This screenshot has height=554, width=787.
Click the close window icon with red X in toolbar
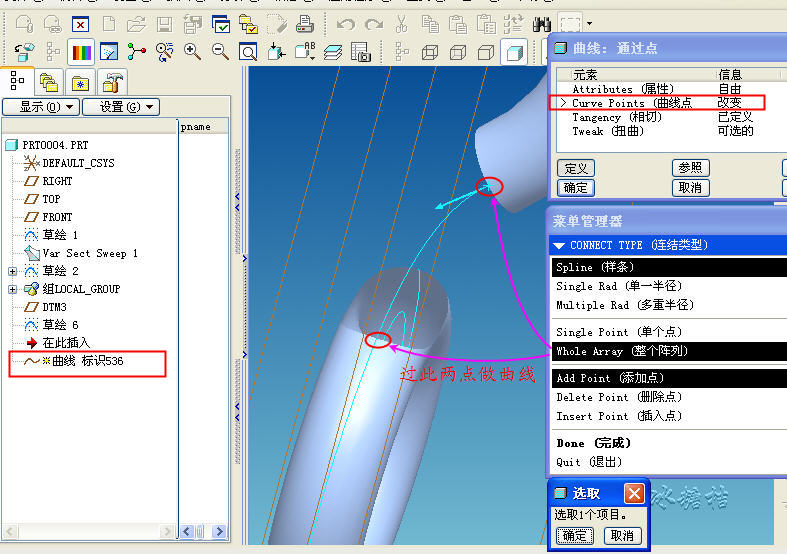[x=80, y=24]
